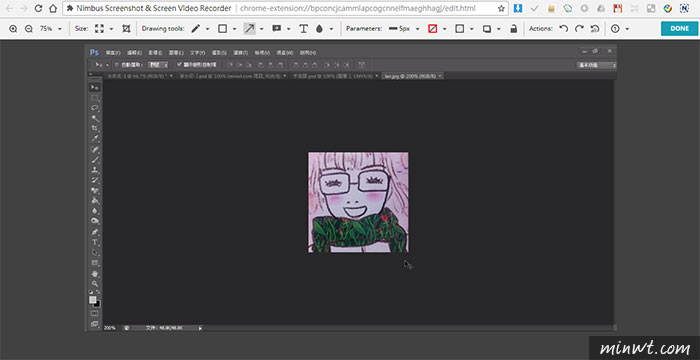Select the note callout tool
Viewport: 700px width, 360px height.
pos(276,29)
